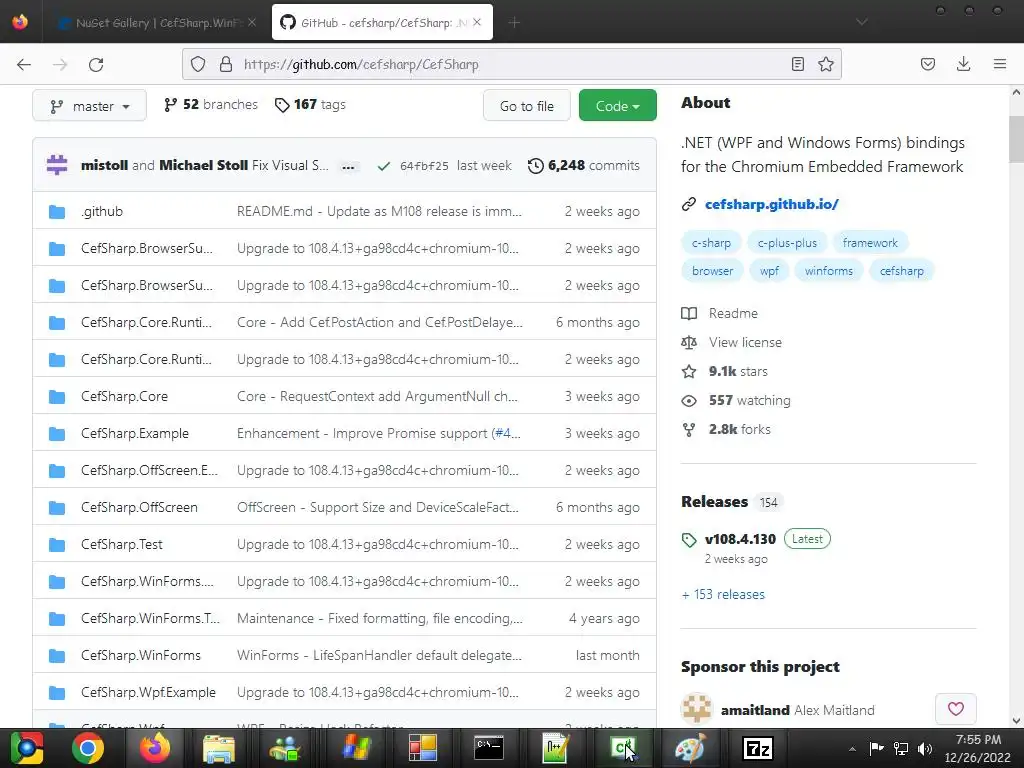Expand commit message ellipsis button
The image size is (1024, 768).
coord(348,167)
